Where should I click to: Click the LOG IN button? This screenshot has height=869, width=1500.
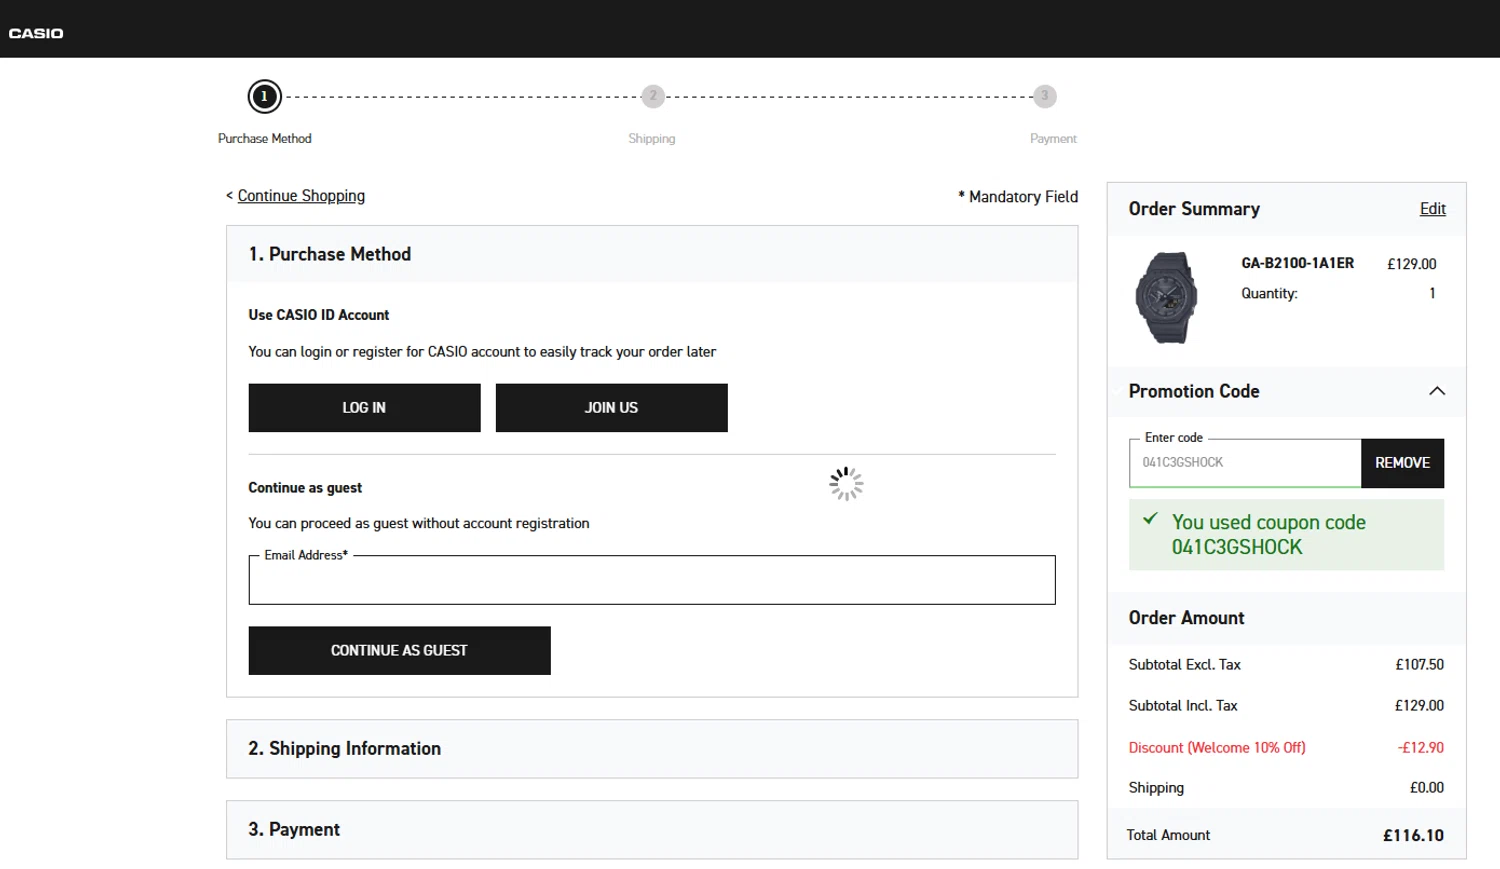click(364, 408)
